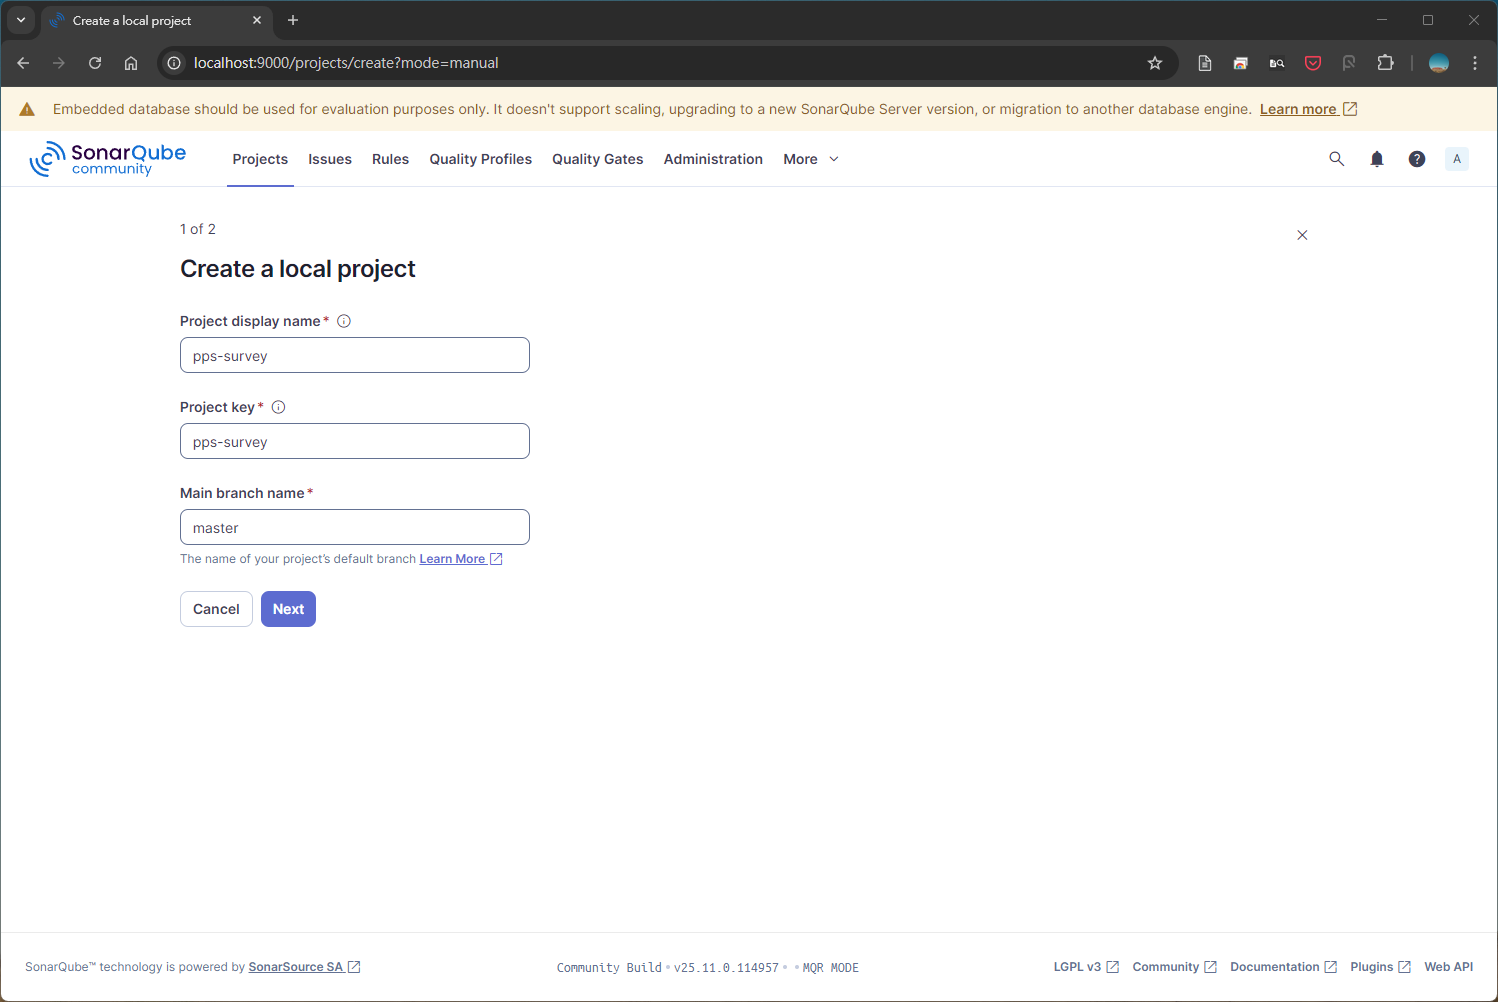Screen dimensions: 1498x1002
Task: Open the notifications bell icon
Action: click(1377, 159)
